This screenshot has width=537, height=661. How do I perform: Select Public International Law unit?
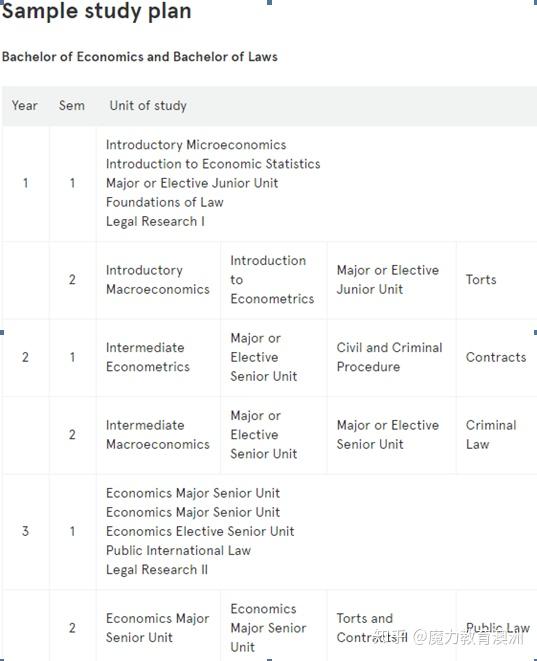(178, 551)
